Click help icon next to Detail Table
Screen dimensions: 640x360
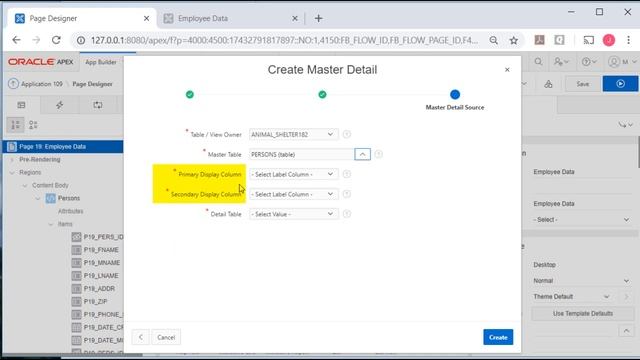click(347, 214)
